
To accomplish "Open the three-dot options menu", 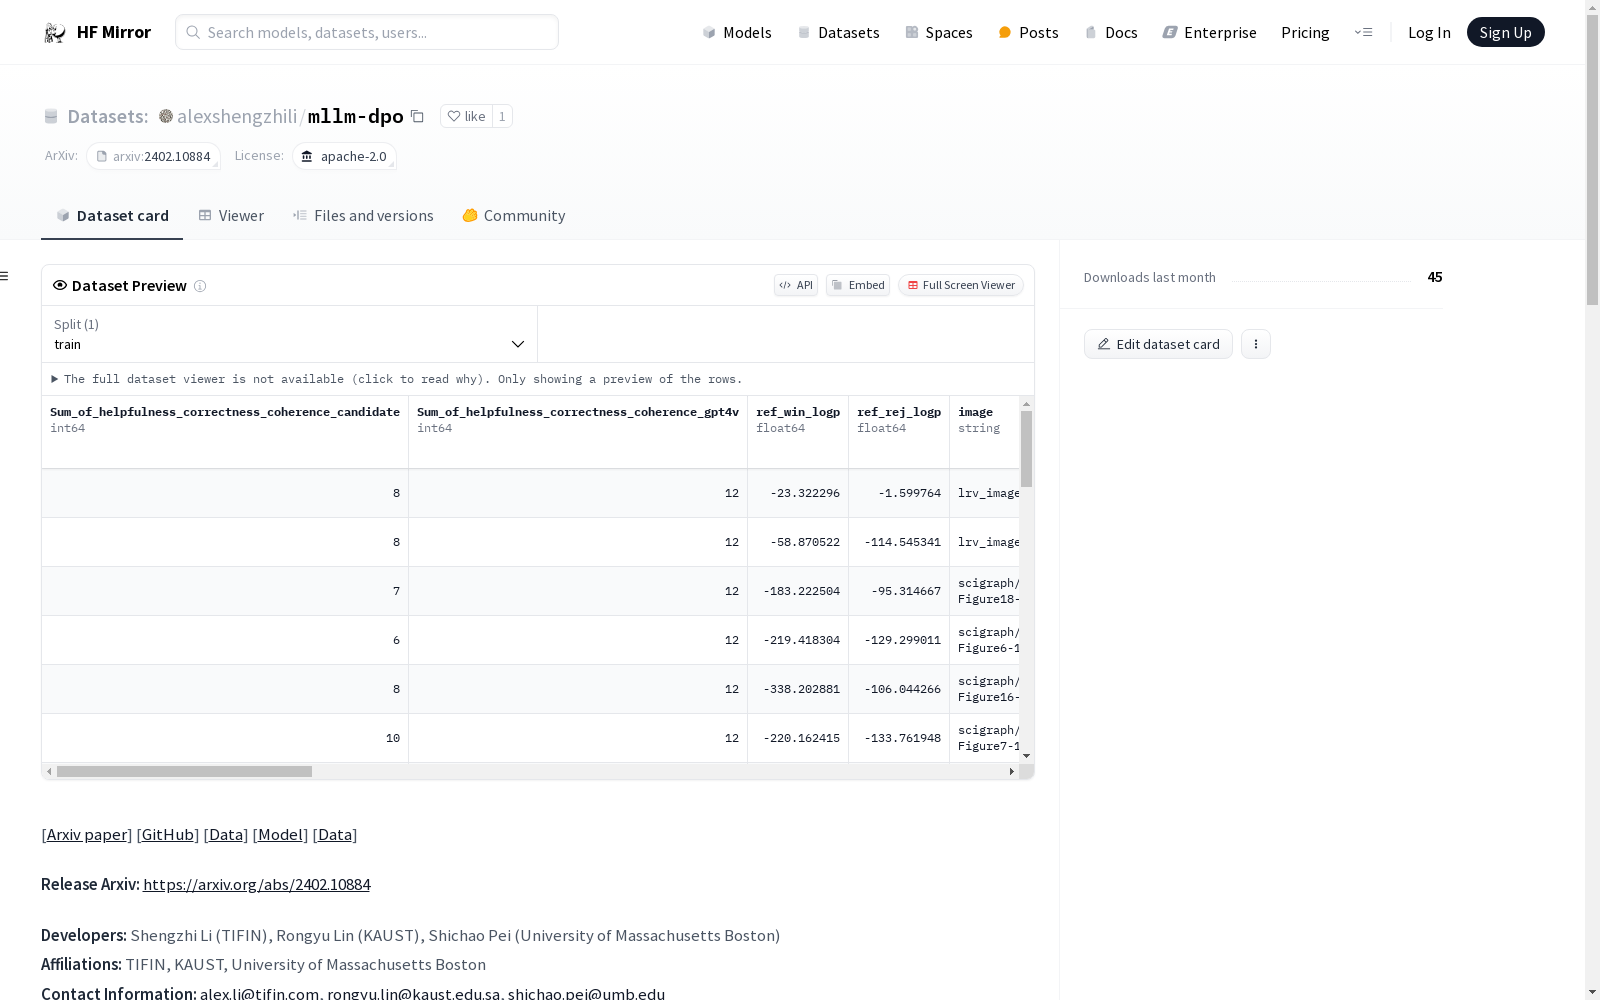I will (1256, 344).
